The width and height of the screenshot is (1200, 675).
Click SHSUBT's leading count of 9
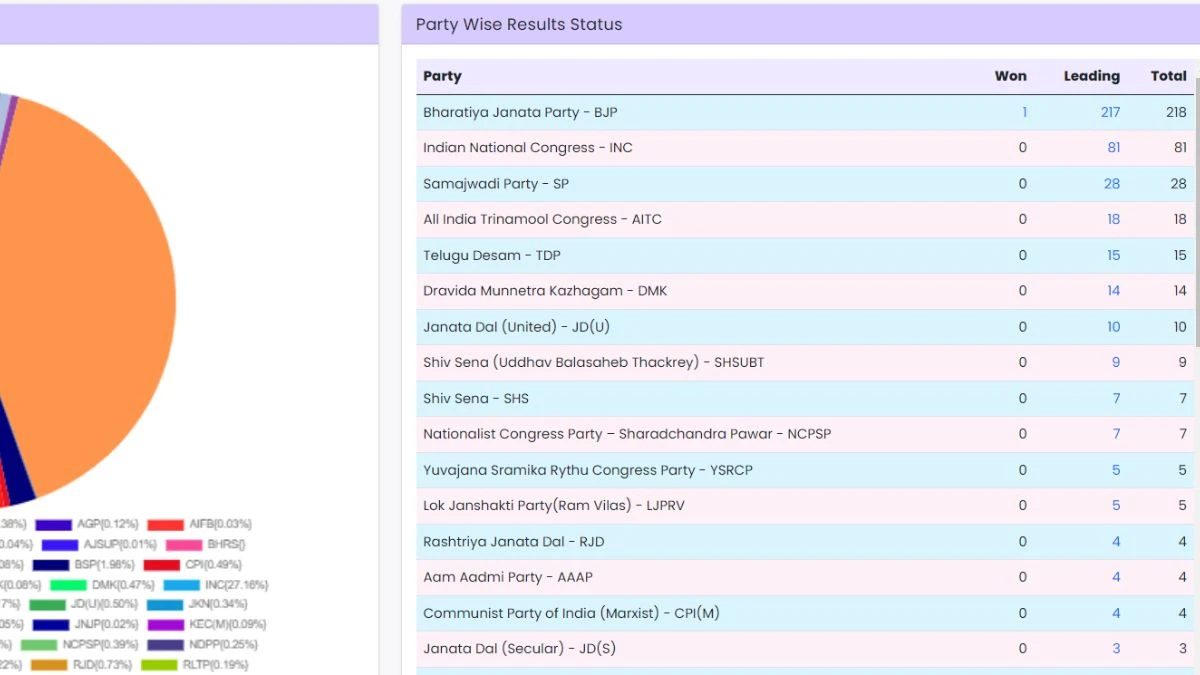coord(1116,362)
